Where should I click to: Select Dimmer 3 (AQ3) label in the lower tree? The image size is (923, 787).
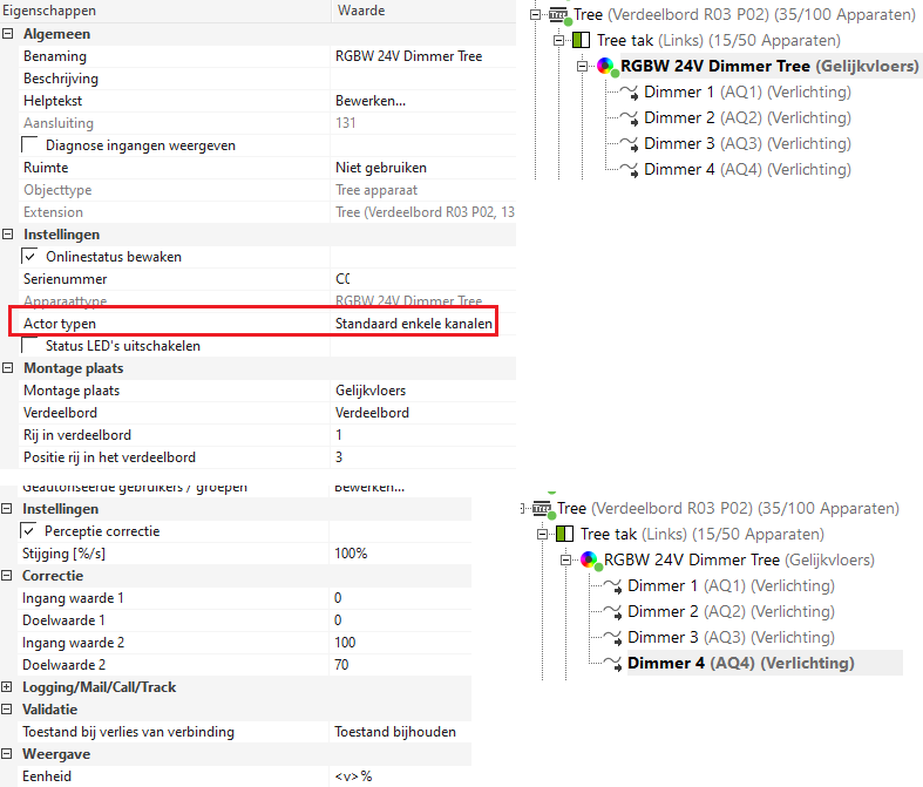coord(731,638)
